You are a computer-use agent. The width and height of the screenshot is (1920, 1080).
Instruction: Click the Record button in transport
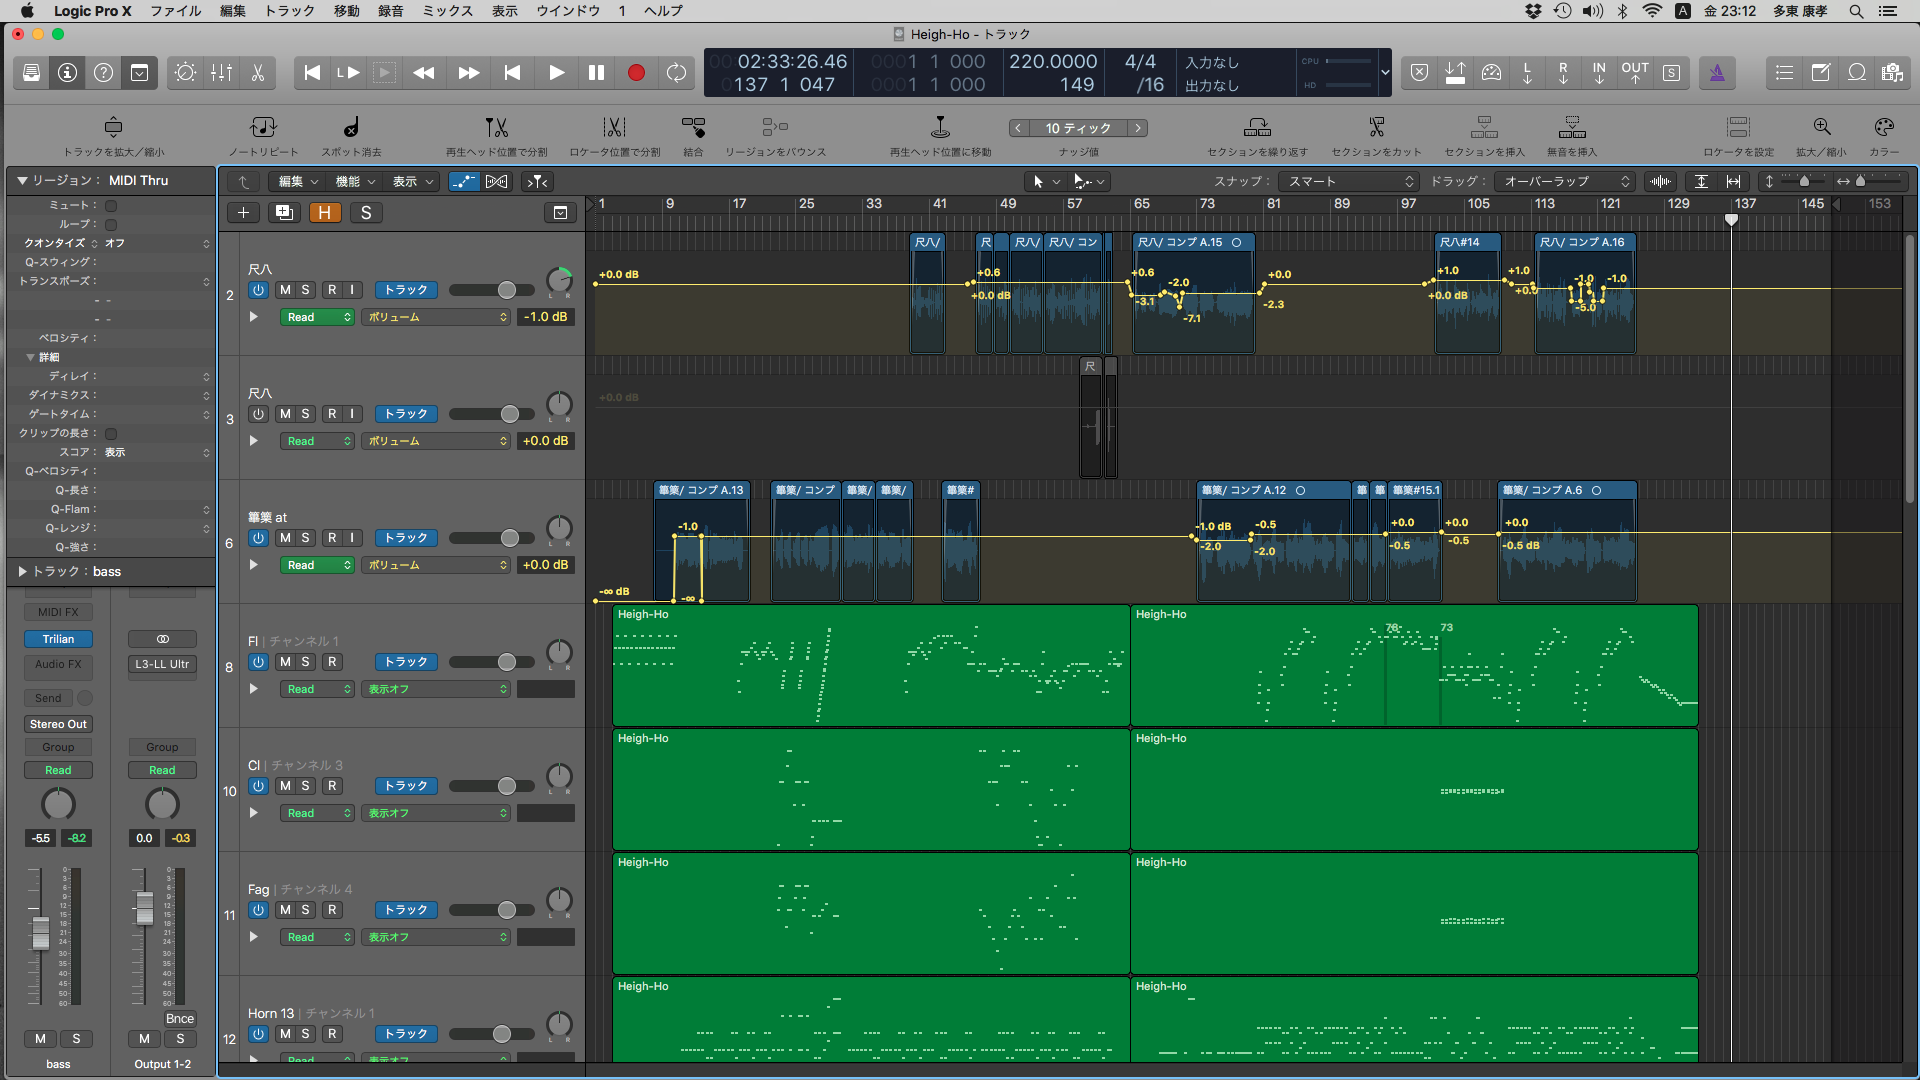click(636, 73)
